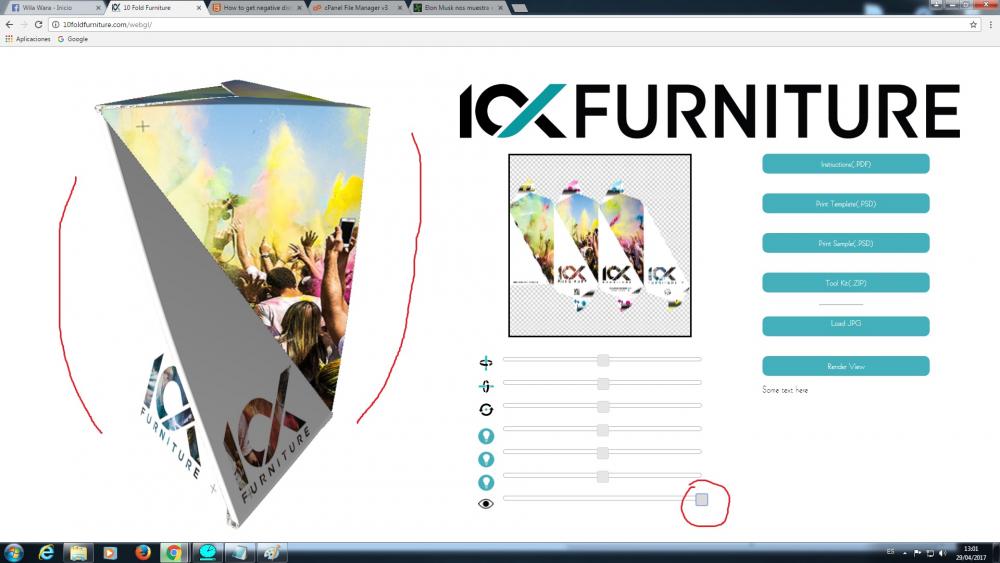Click the Render View button
This screenshot has height=563, width=1000.
pyautogui.click(x=845, y=366)
